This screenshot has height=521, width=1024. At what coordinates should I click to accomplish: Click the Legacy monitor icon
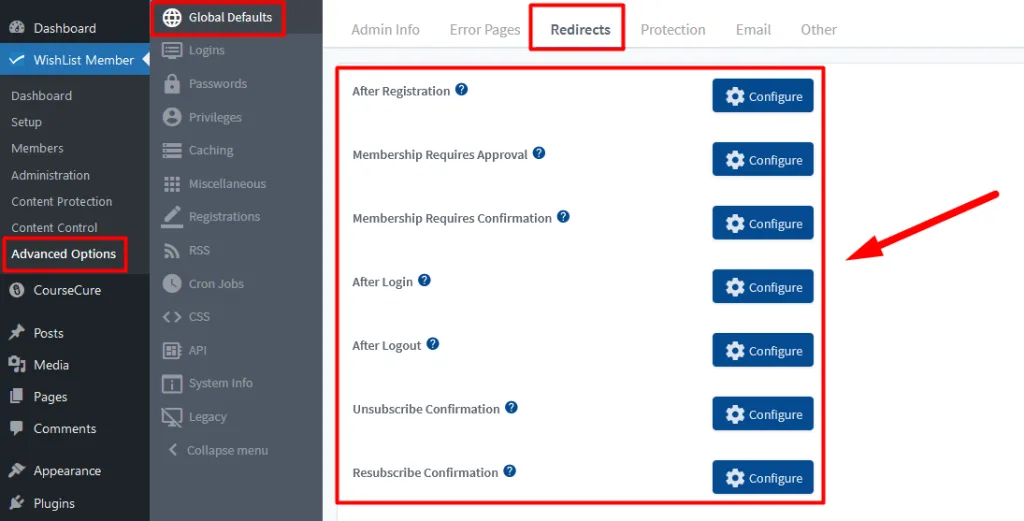tap(172, 417)
